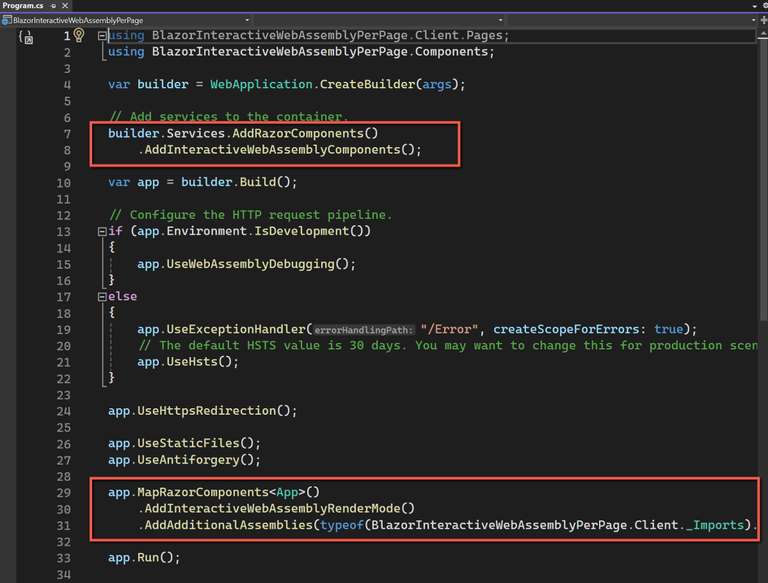768x583 pixels.
Task: Click the errorHandlingPath inlay hint
Action: tap(364, 330)
